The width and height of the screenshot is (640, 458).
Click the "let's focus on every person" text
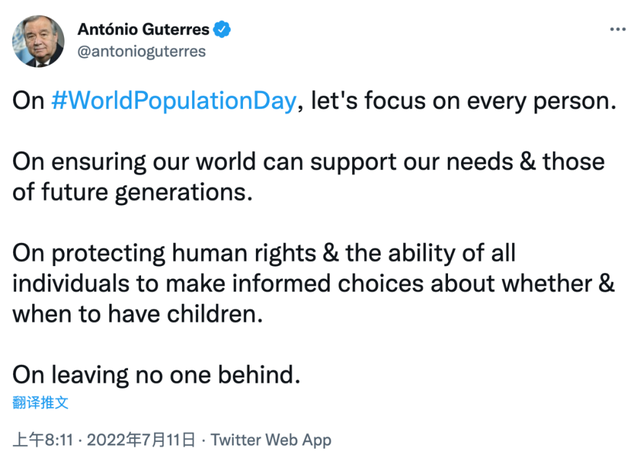pos(458,102)
